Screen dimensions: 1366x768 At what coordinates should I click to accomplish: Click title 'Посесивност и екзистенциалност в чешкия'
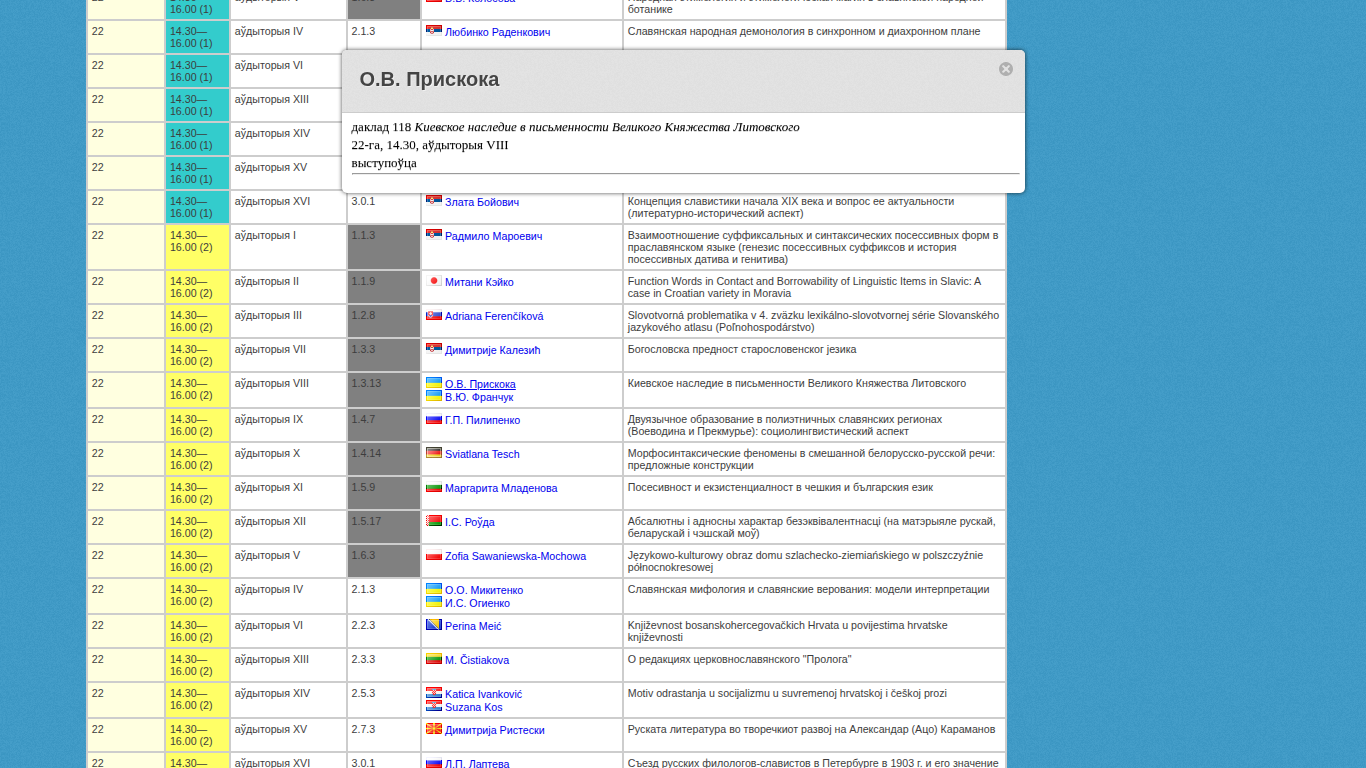[780, 488]
